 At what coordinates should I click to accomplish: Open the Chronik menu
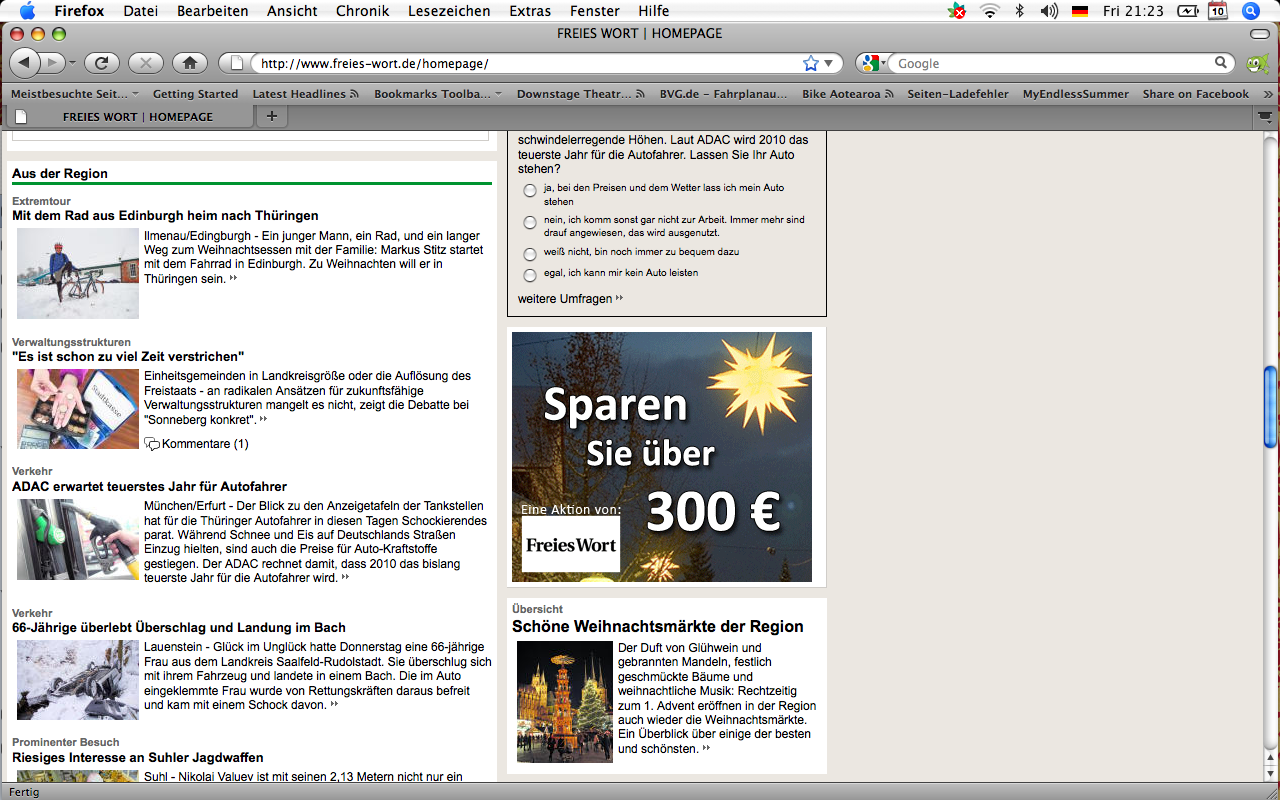[x=363, y=11]
